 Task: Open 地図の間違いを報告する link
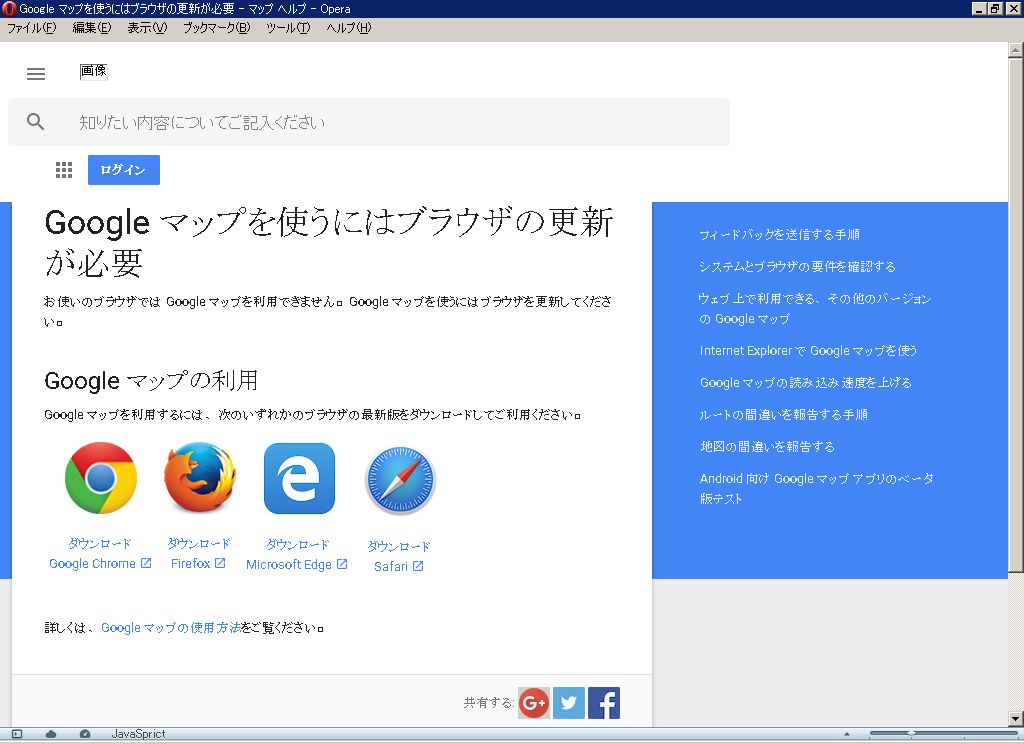[x=767, y=447]
